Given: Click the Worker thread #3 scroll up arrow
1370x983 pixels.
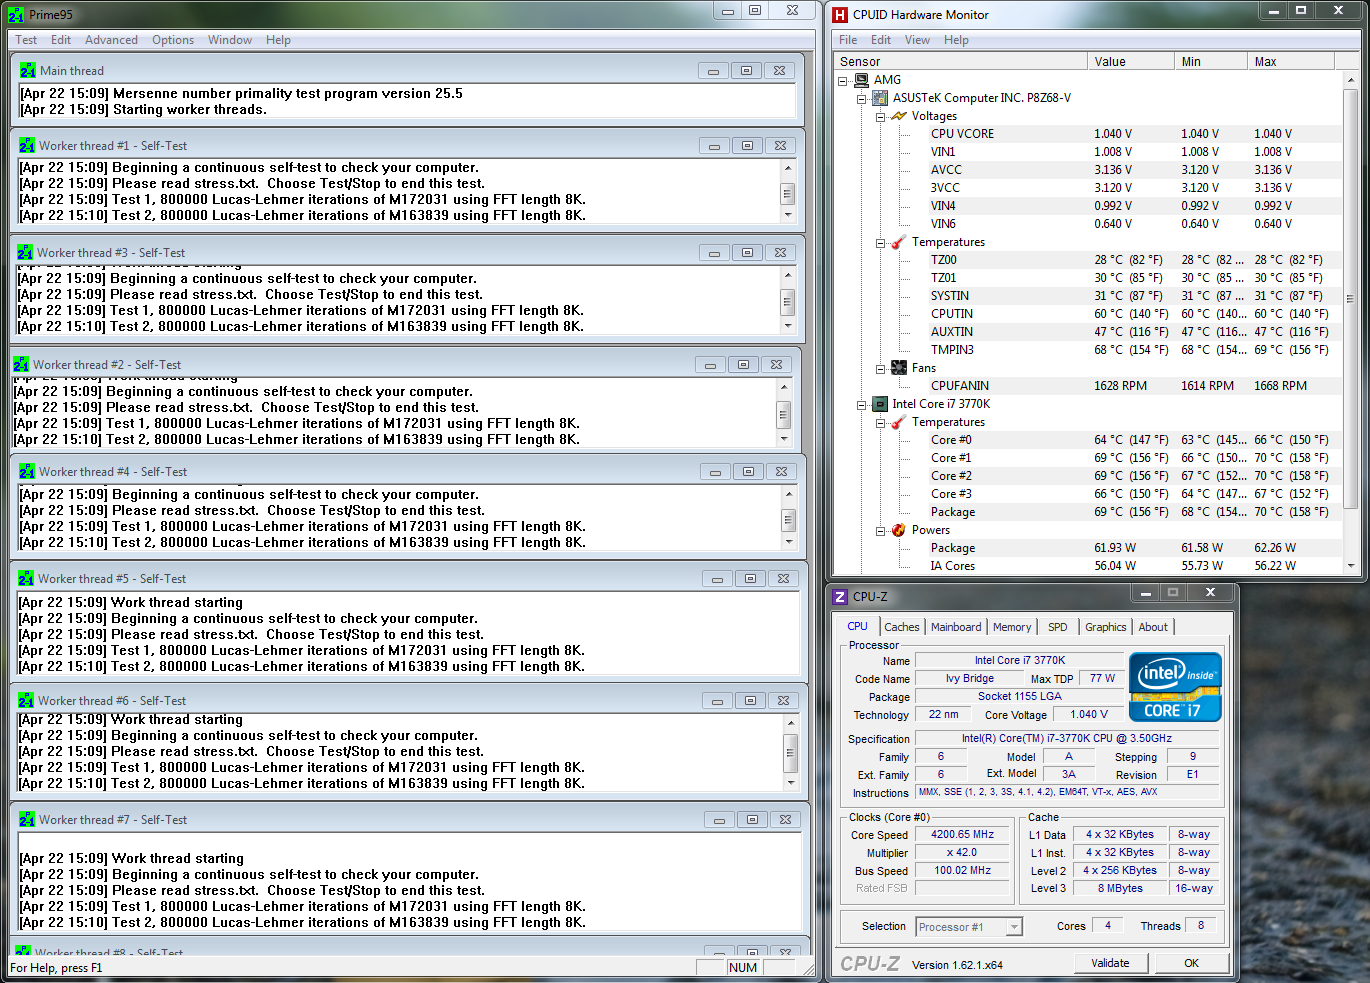Looking at the screenshot, I should 788,275.
